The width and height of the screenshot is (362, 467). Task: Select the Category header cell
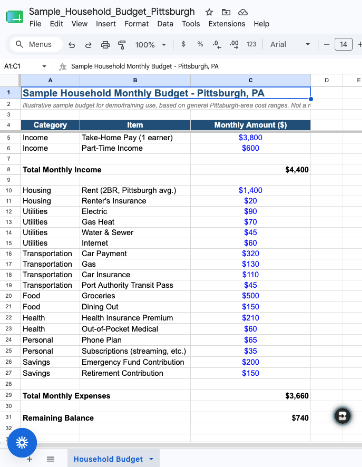pyautogui.click(x=50, y=125)
